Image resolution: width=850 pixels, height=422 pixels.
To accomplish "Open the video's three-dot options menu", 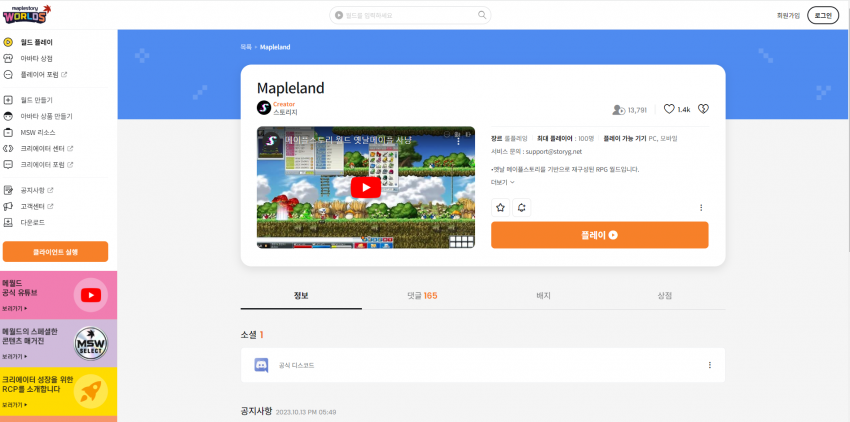I will (x=459, y=141).
